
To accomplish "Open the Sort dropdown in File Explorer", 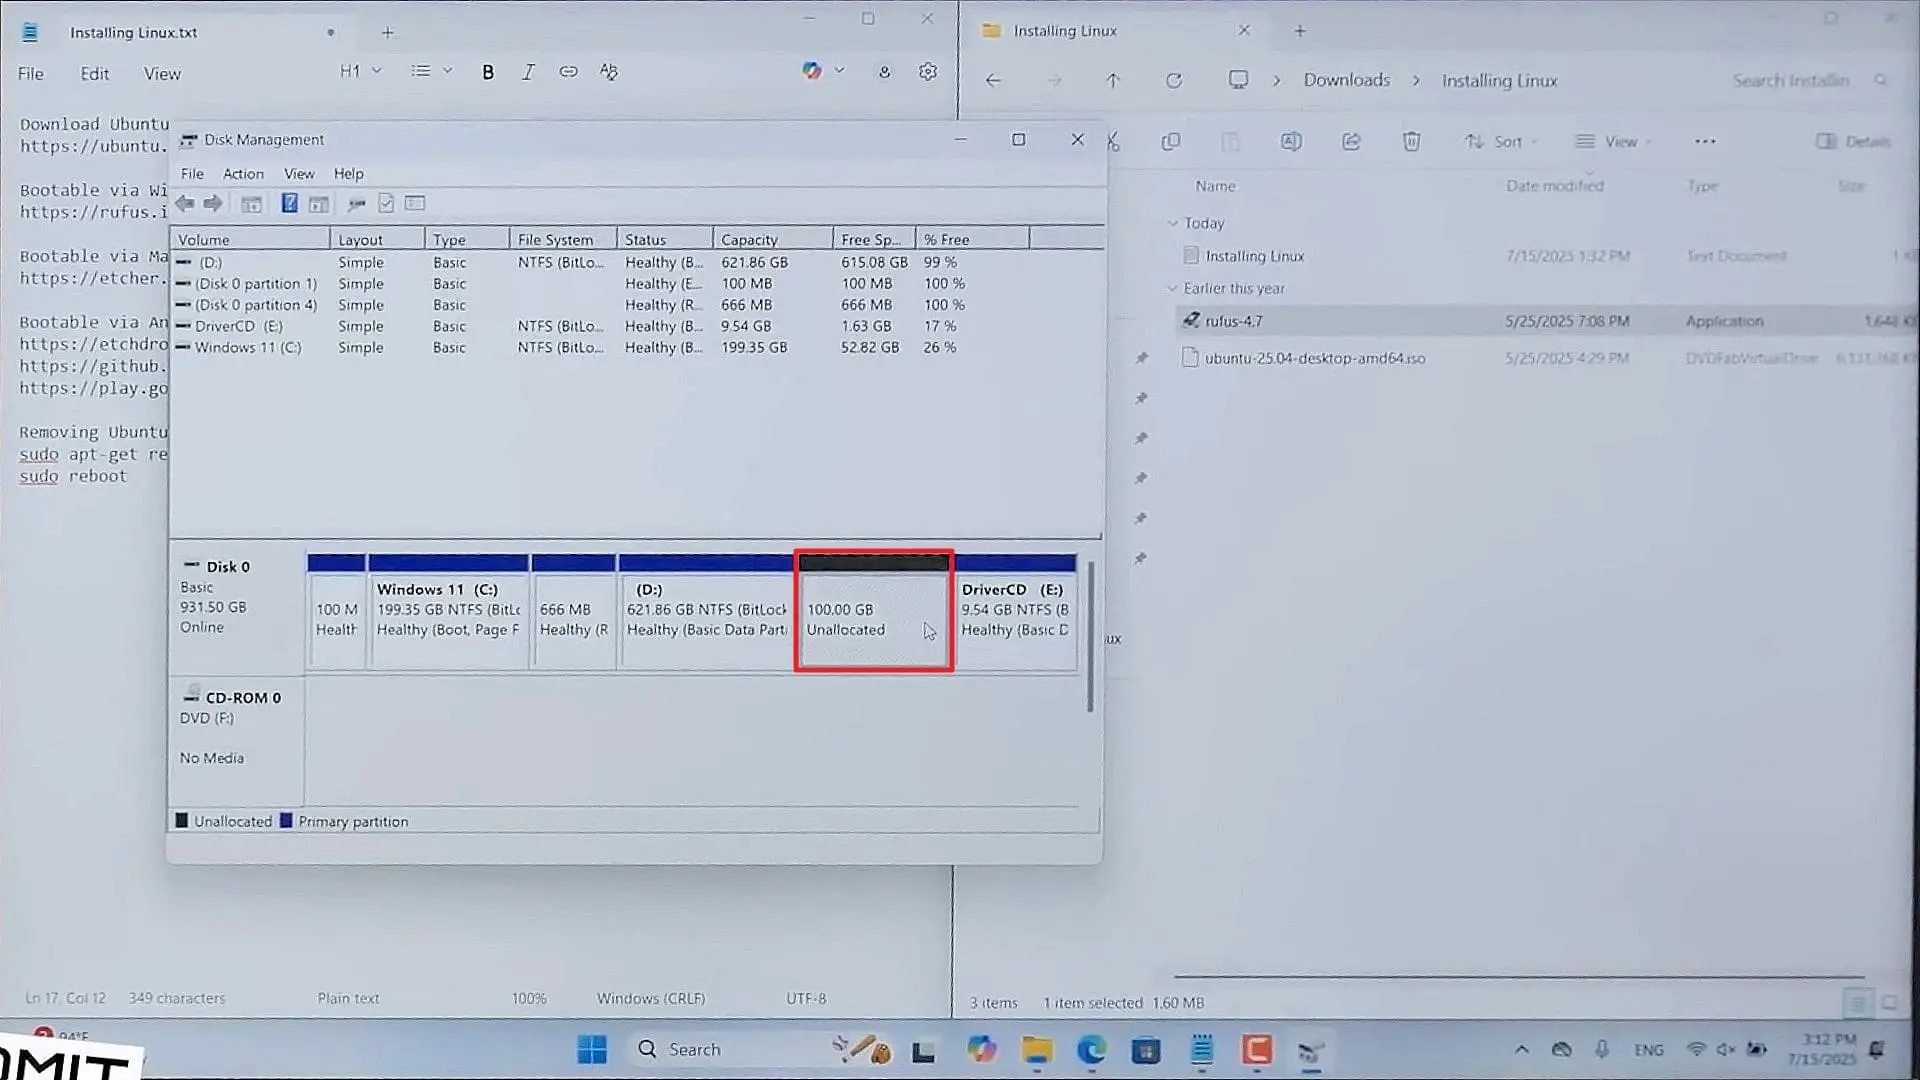I will (x=1501, y=142).
